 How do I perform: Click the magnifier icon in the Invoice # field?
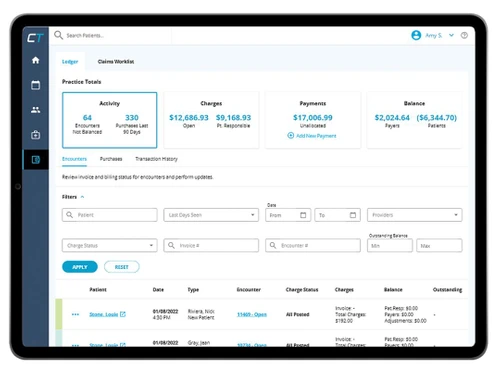tap(171, 245)
